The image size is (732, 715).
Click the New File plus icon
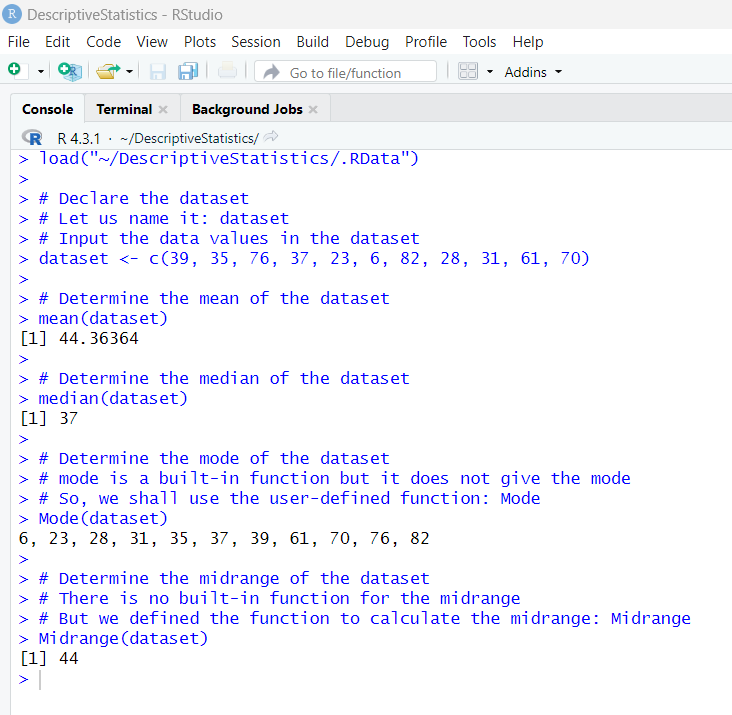pos(15,71)
